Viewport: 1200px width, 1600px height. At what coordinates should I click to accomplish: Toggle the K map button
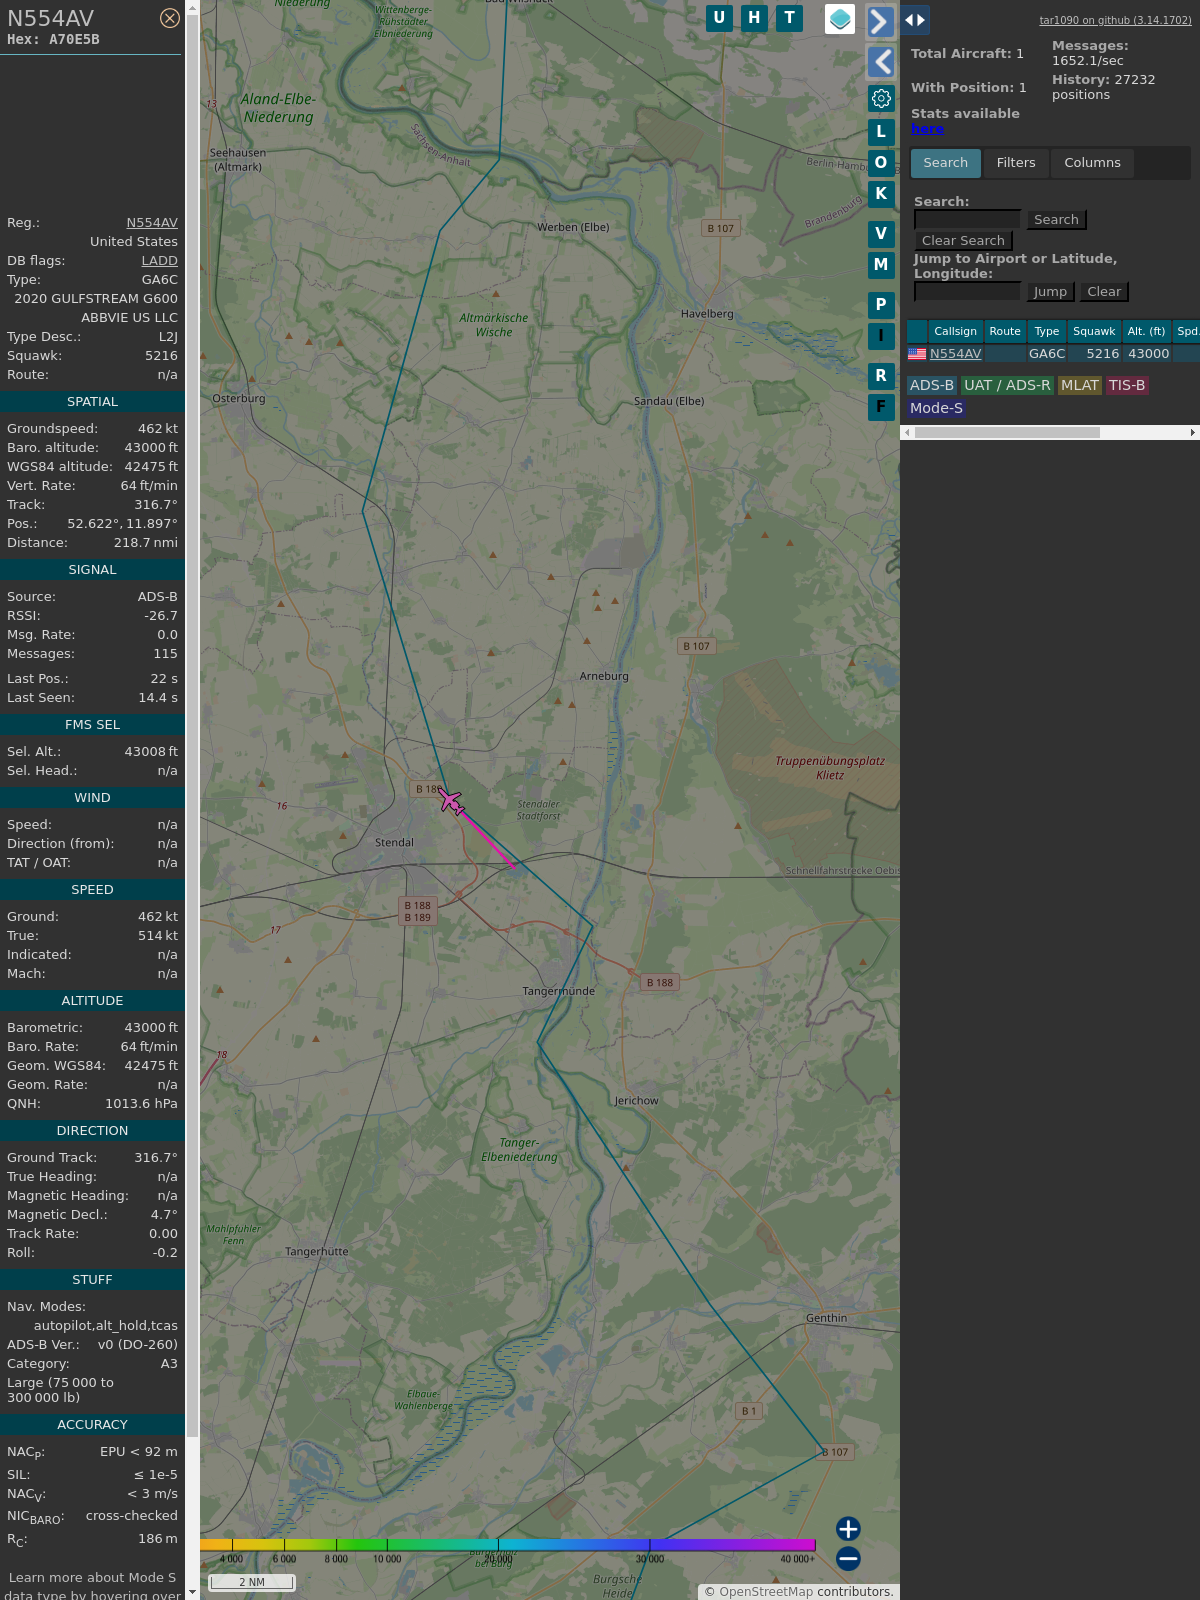[881, 194]
